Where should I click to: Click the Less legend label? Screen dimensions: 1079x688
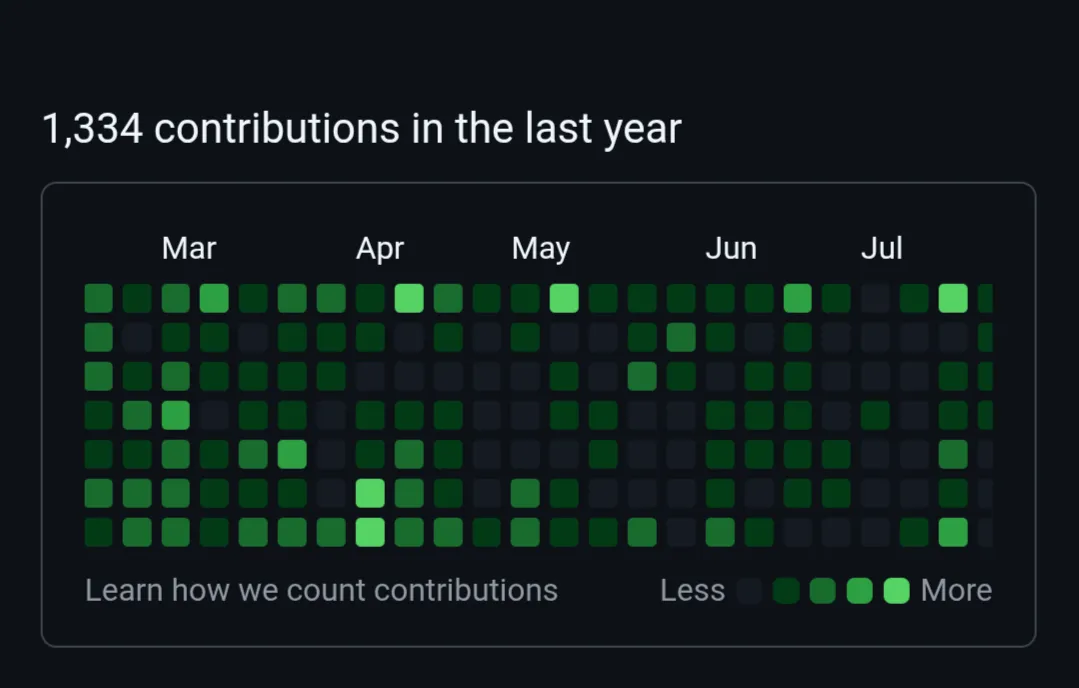(x=692, y=590)
